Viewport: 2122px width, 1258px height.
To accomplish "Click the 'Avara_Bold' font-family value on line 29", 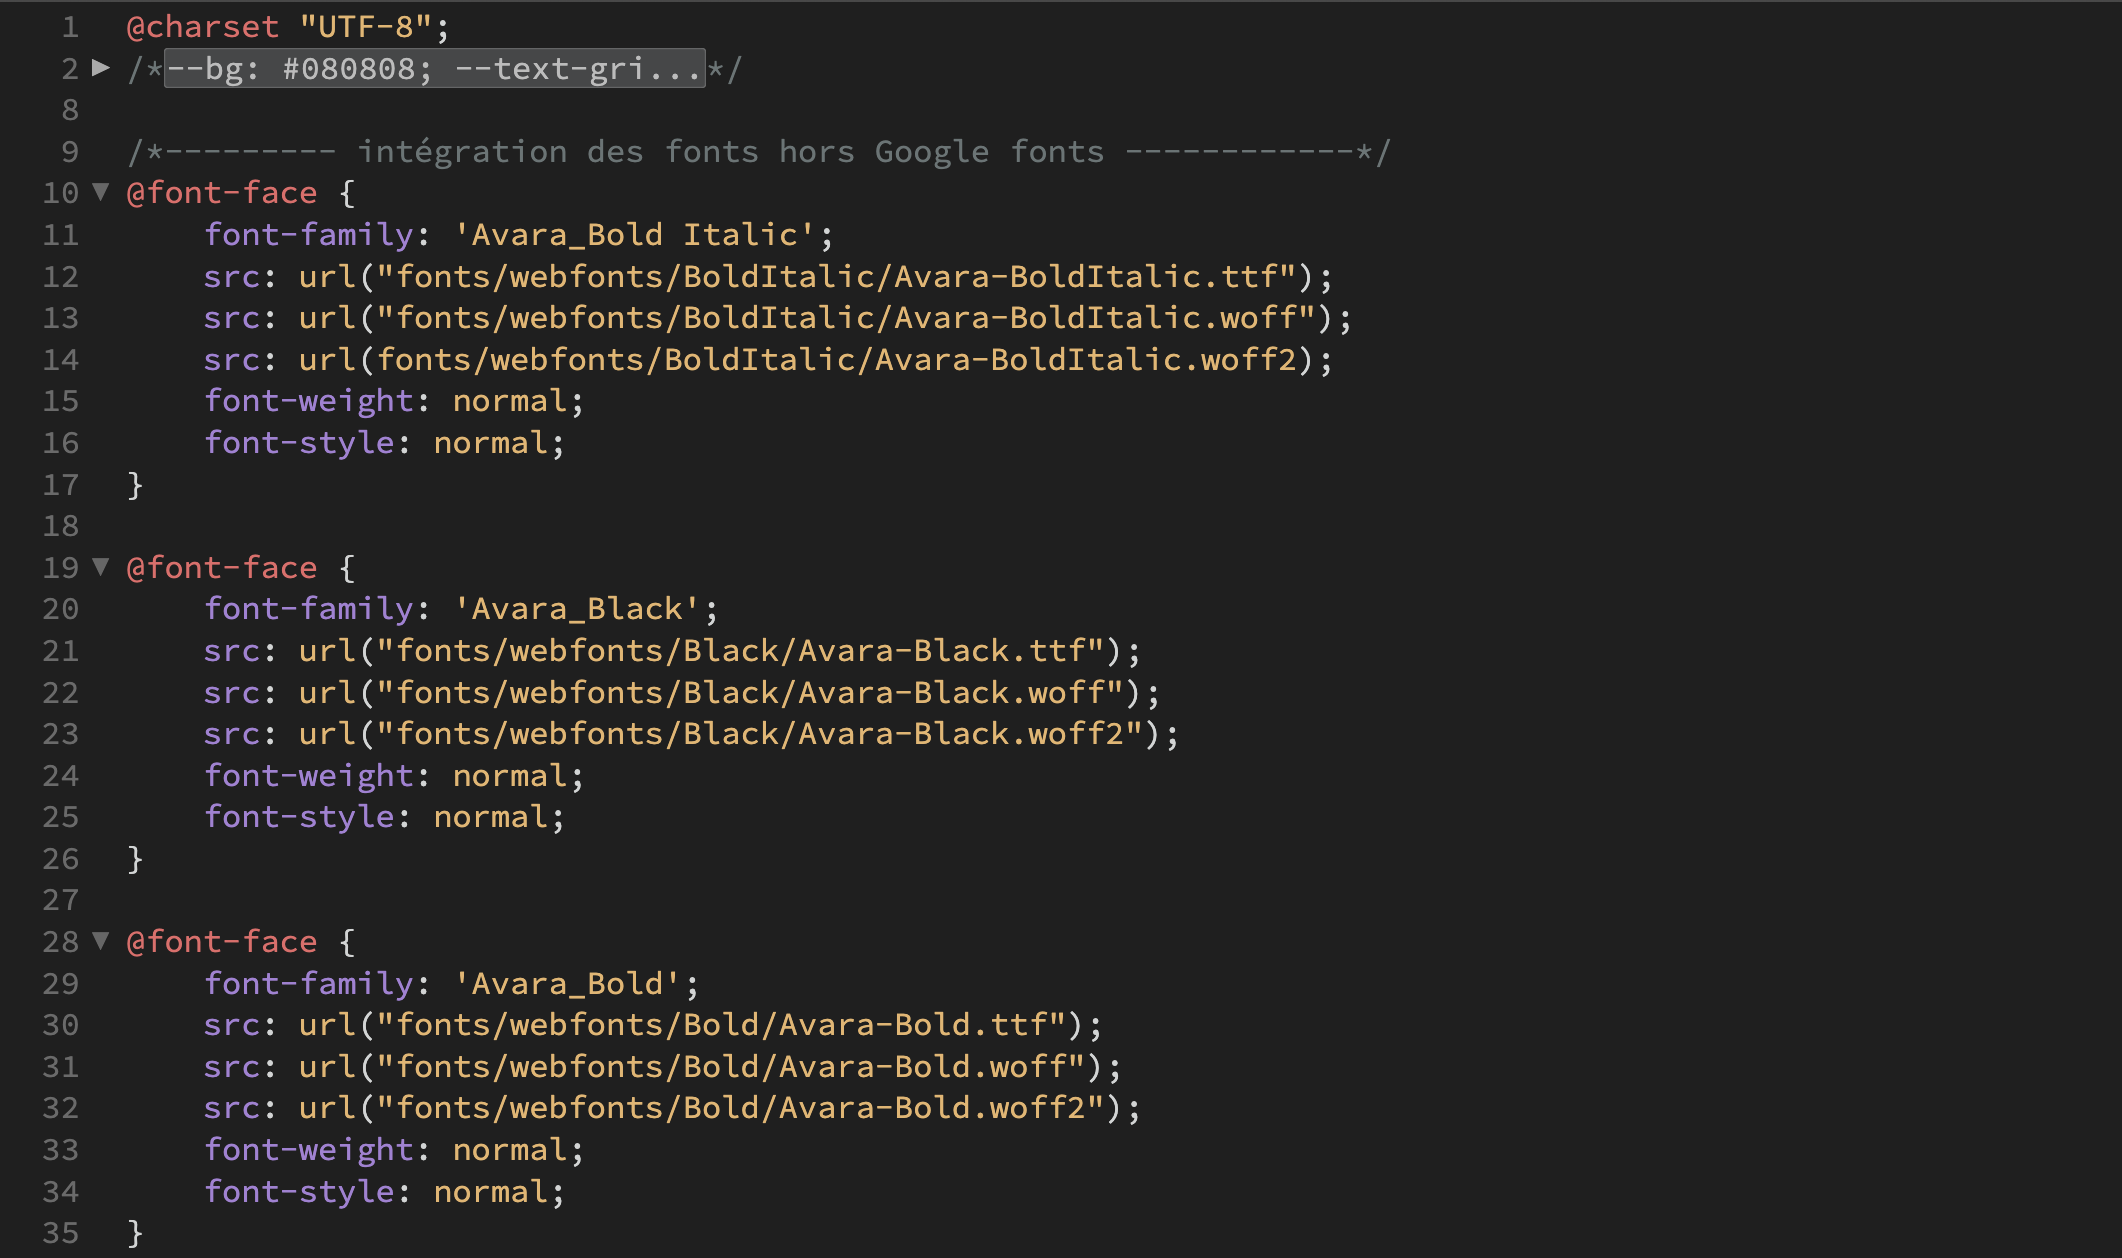I will [x=568, y=984].
